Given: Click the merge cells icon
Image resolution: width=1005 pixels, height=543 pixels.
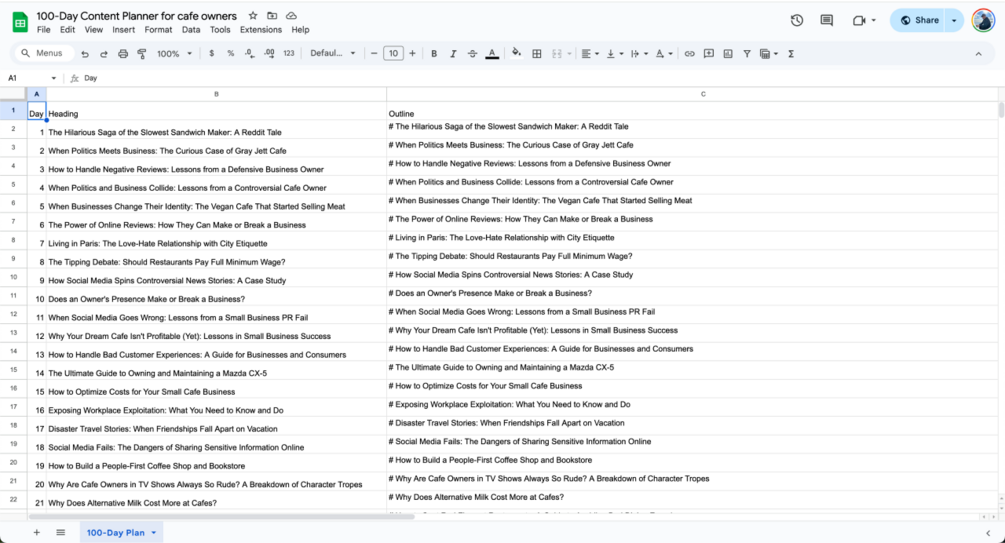Looking at the screenshot, I should pos(557,54).
